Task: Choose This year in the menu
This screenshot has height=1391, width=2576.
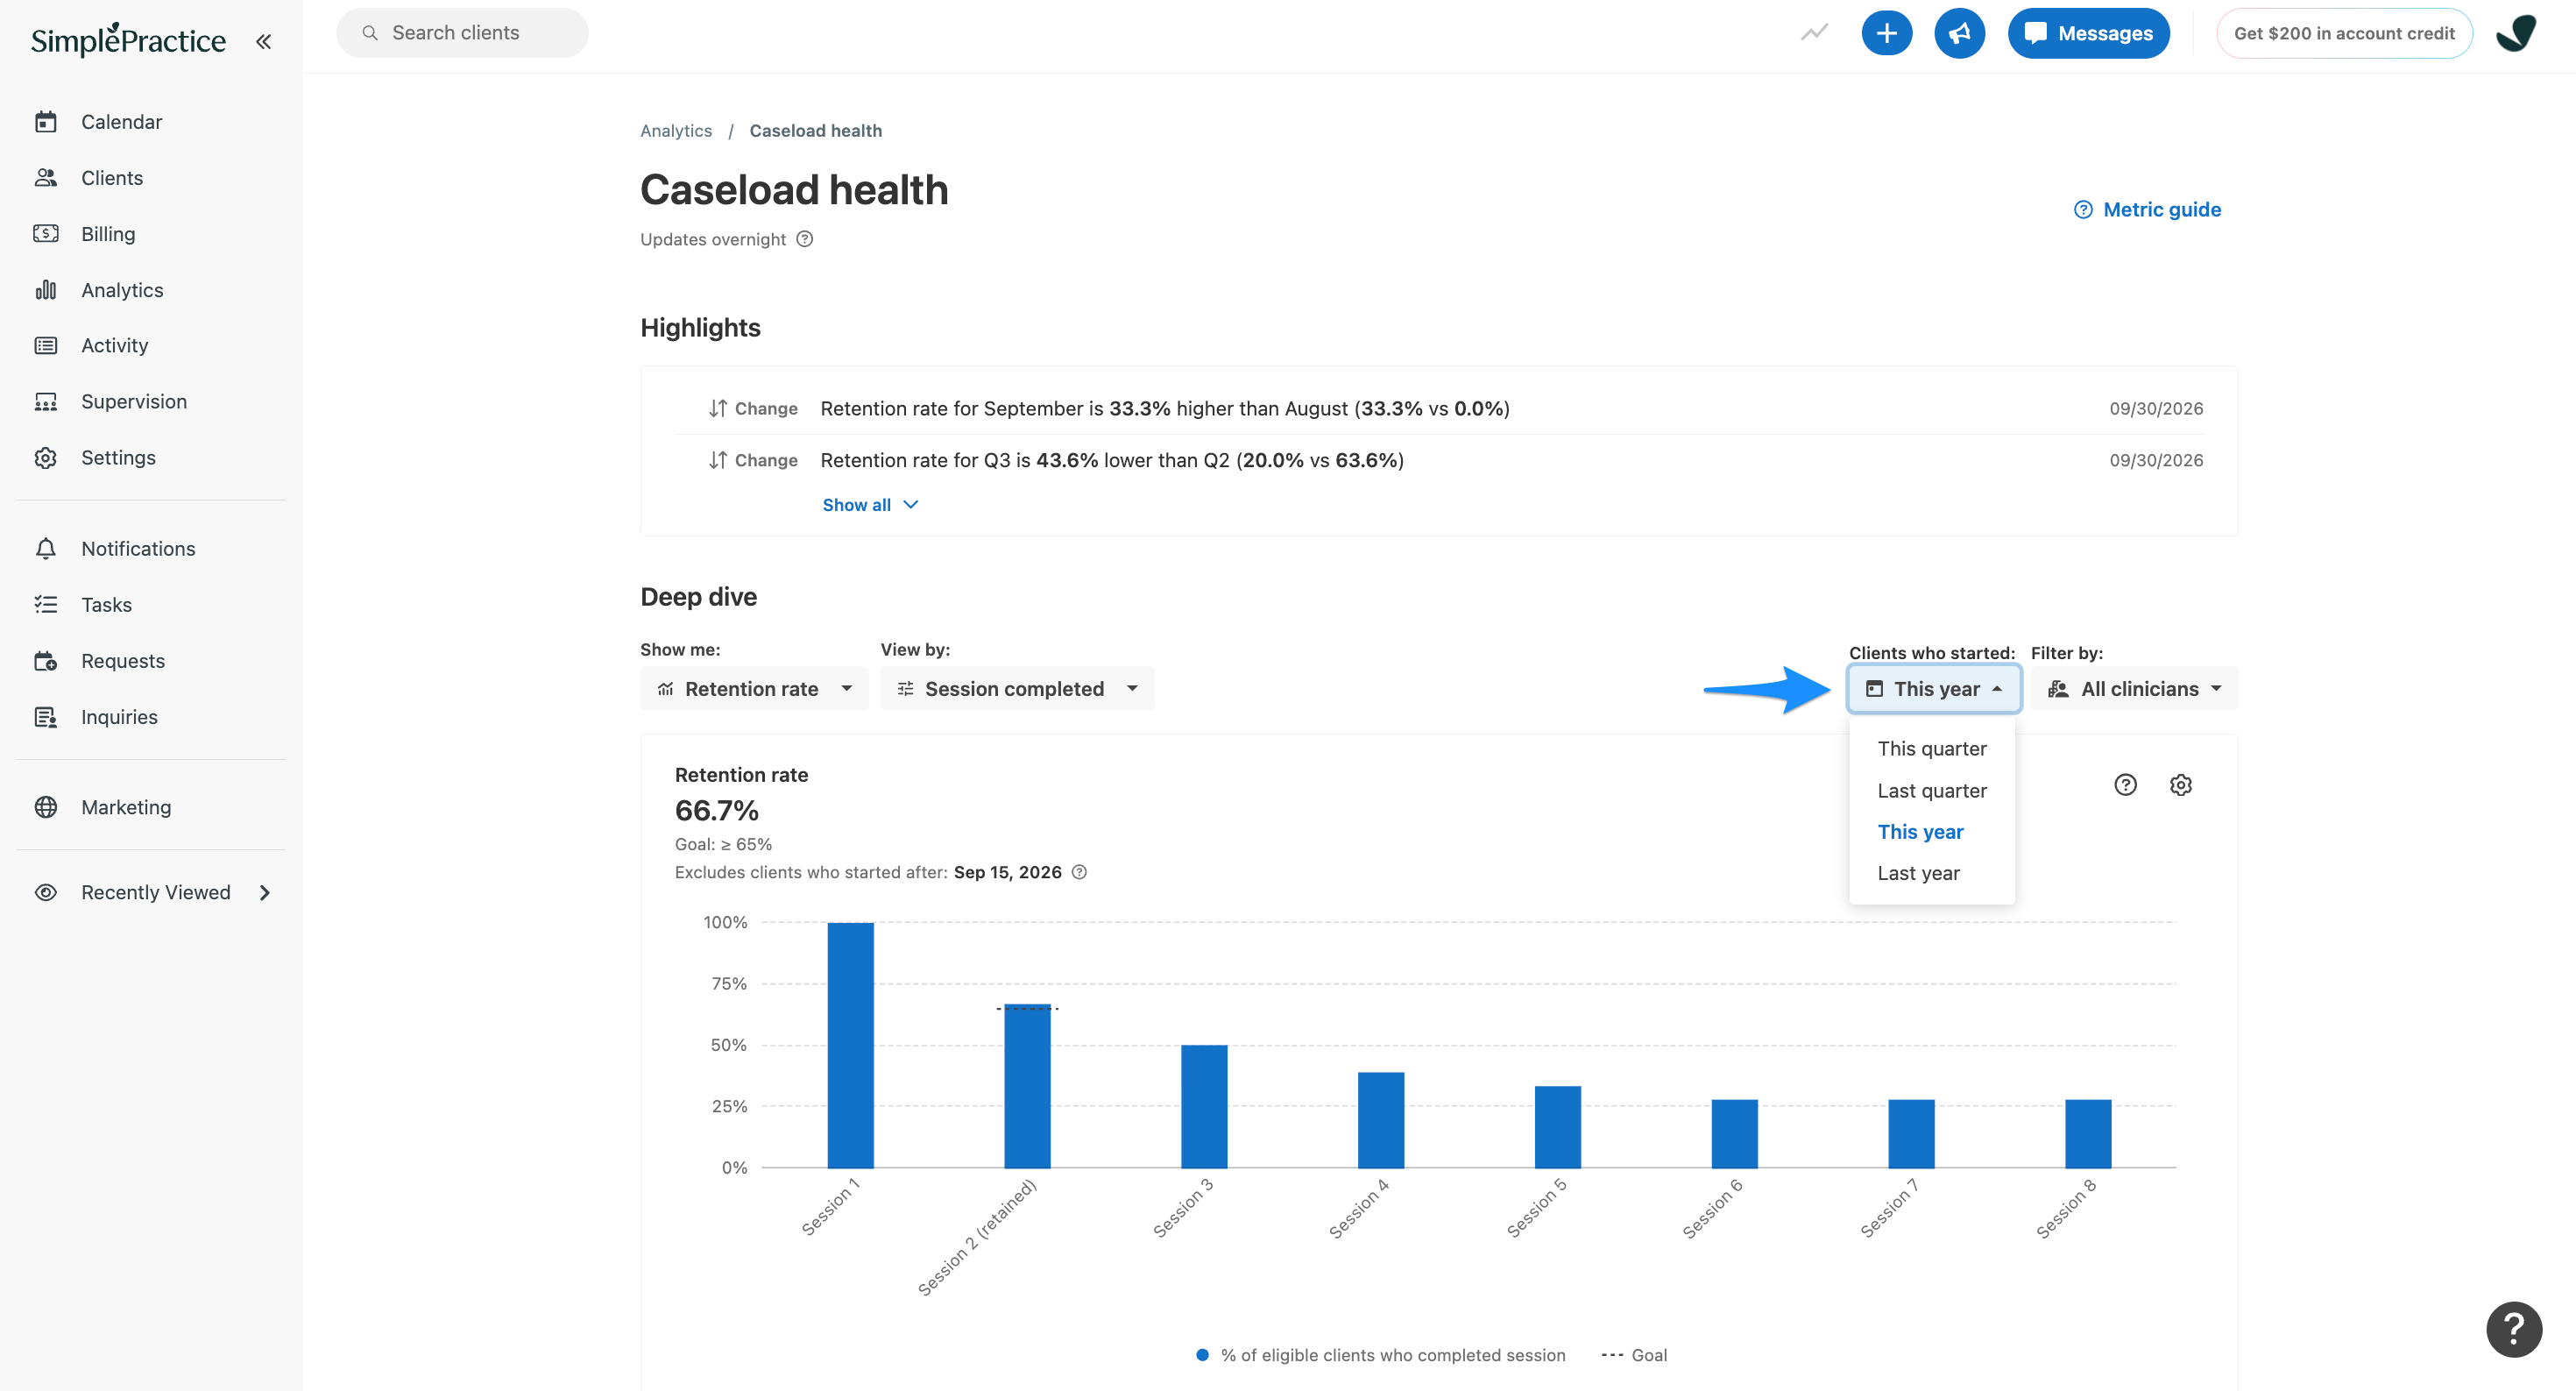Action: pos(1931,831)
